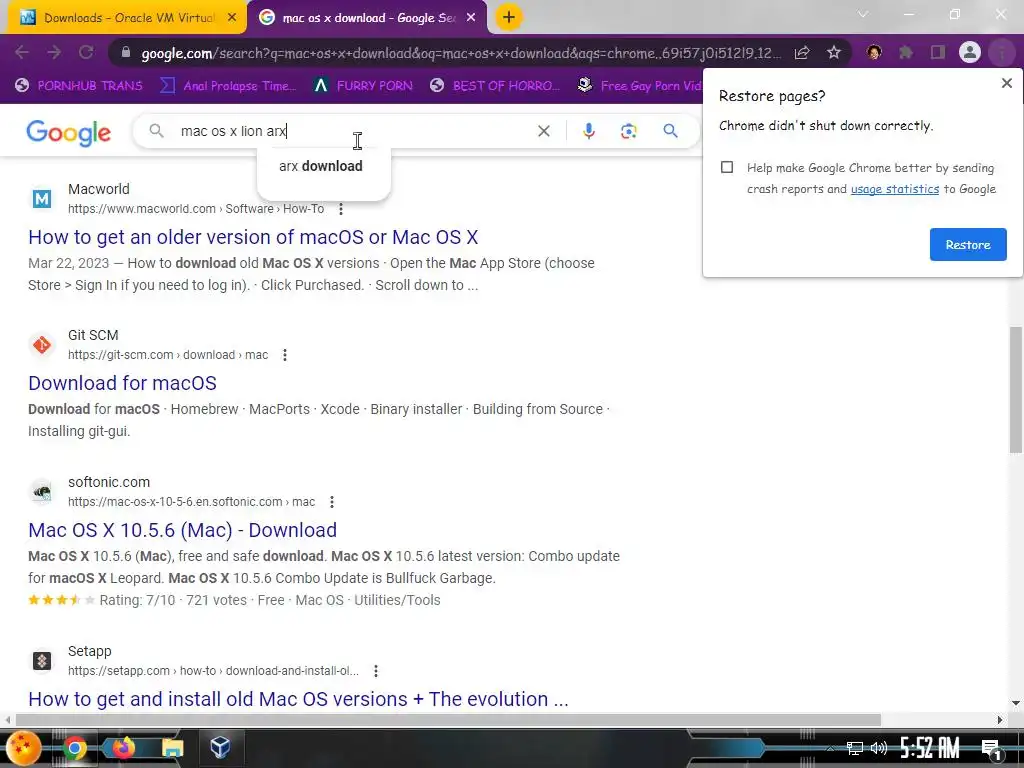Search by image with camera lens icon
1024x768 pixels.
(x=628, y=131)
